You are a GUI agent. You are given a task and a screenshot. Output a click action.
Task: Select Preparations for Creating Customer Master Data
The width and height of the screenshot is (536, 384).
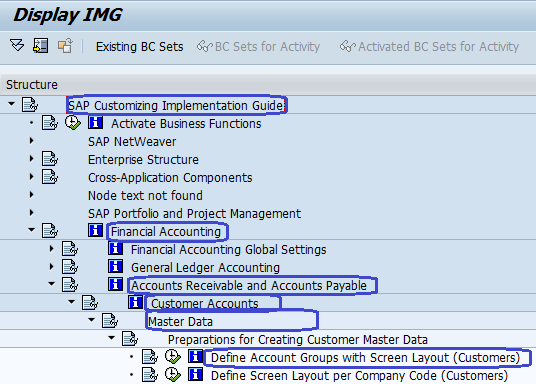pyautogui.click(x=298, y=340)
